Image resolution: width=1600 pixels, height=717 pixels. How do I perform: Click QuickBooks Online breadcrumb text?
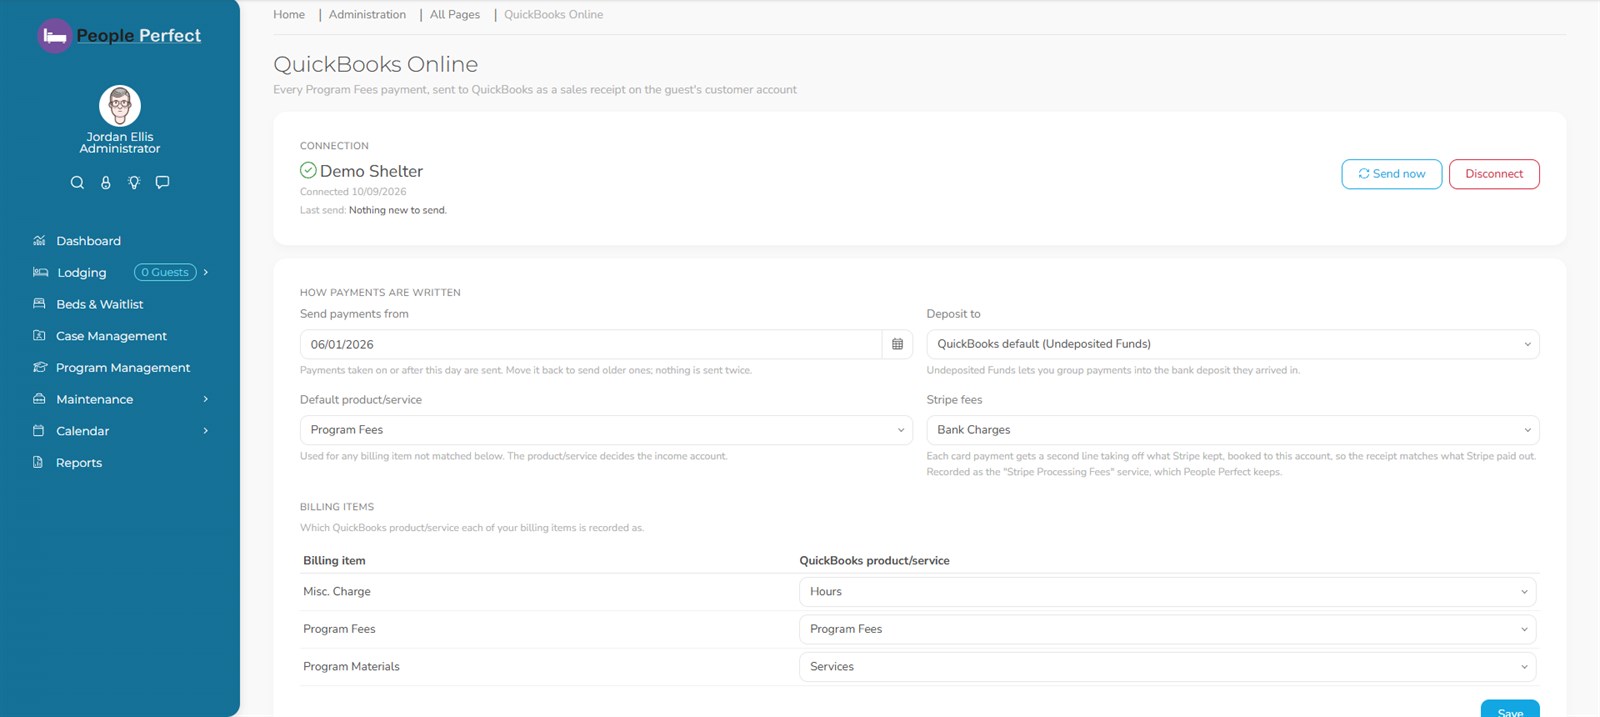553,15
